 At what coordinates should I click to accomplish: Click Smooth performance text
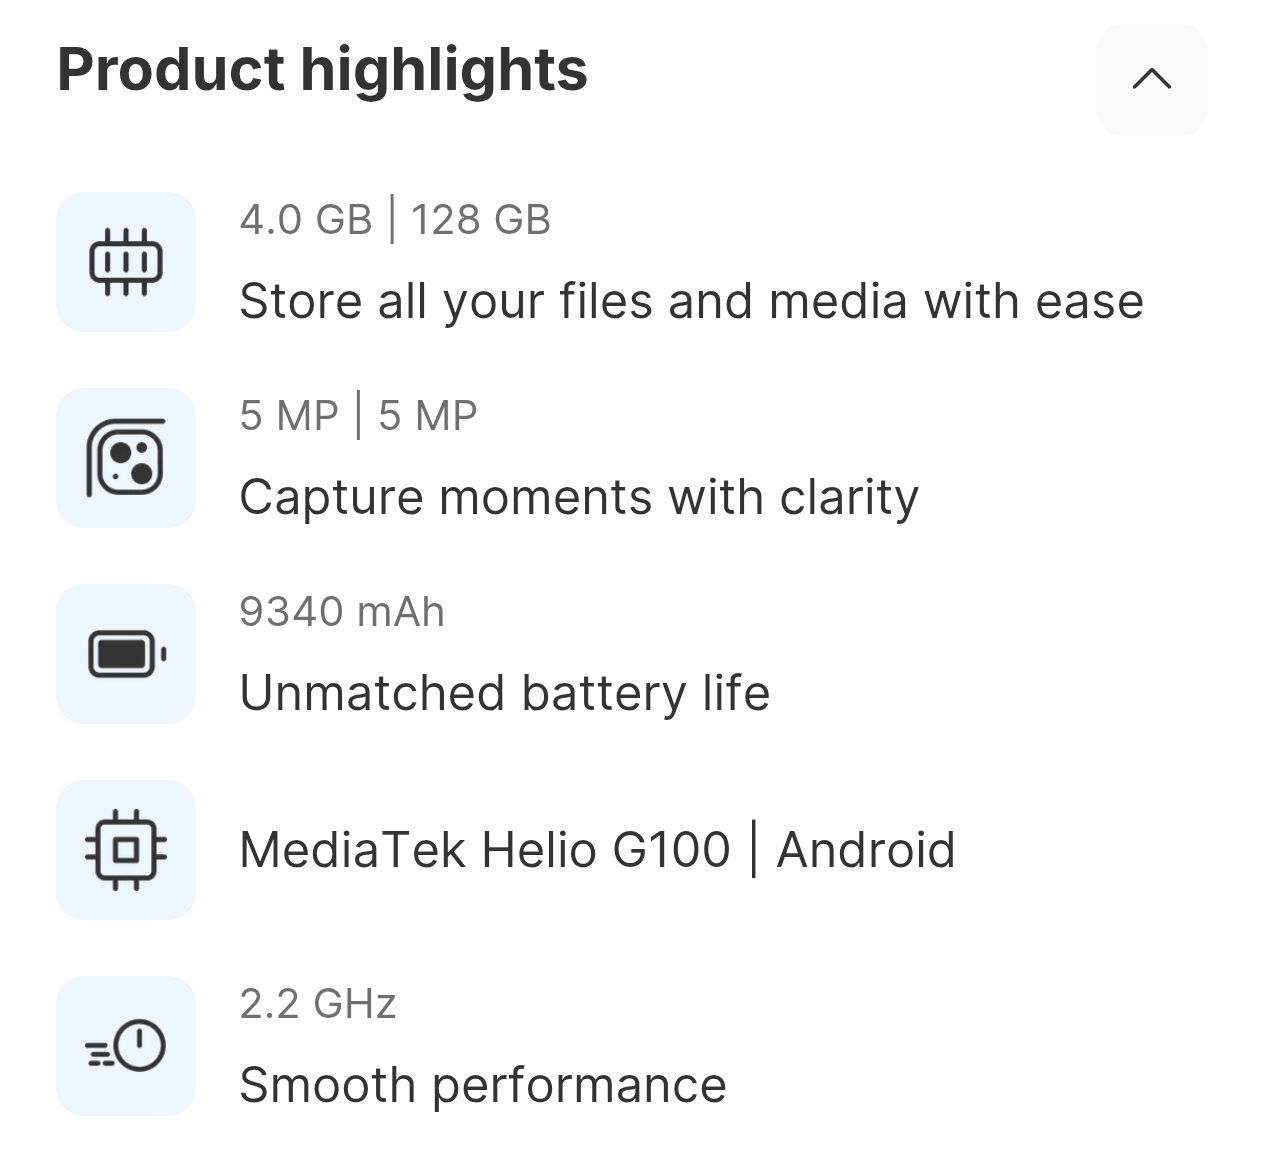[483, 1085]
